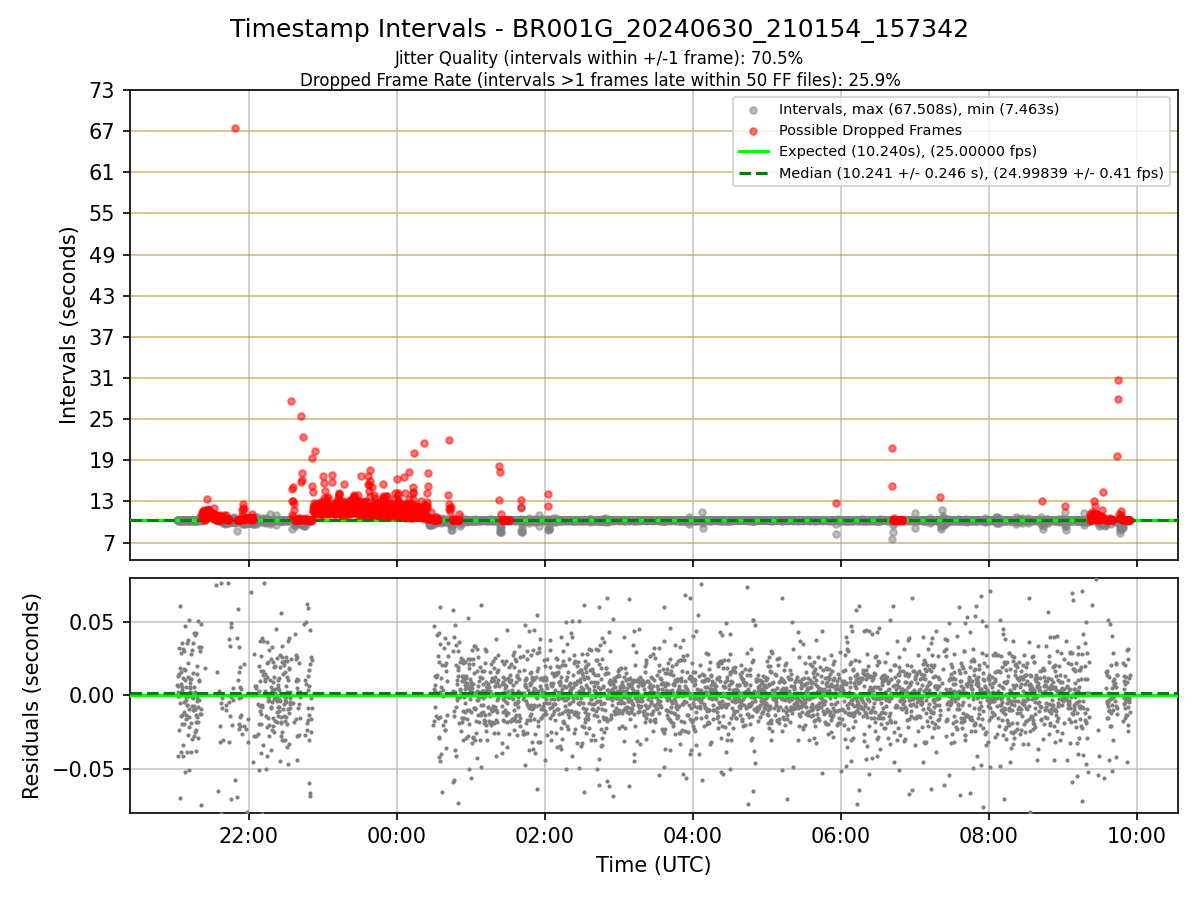This screenshot has width=1200, height=900.
Task: Click the 'Median (10.241 +/- 0.246 s)' legend entry
Action: [x=971, y=173]
